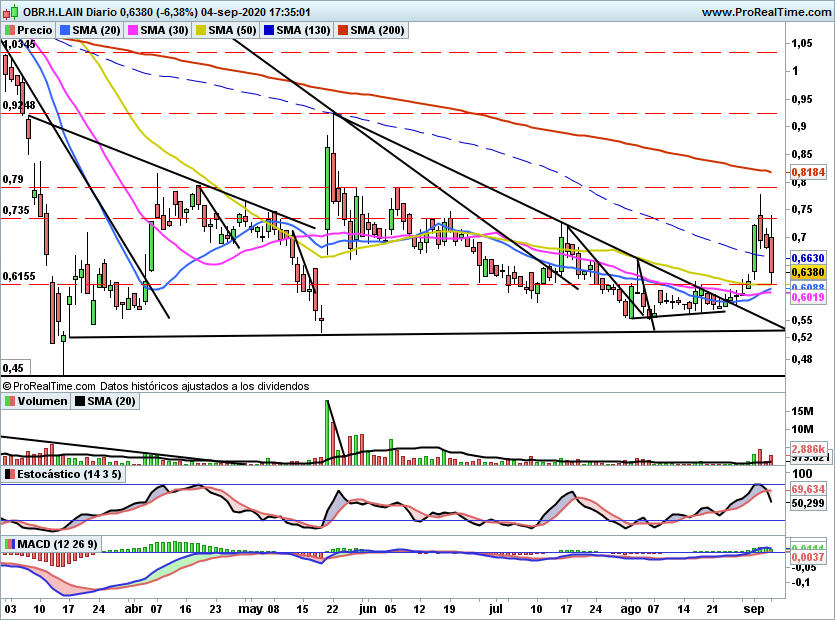Click the 'sep' date on the time axis
Image resolution: width=835 pixels, height=620 pixels.
[756, 607]
